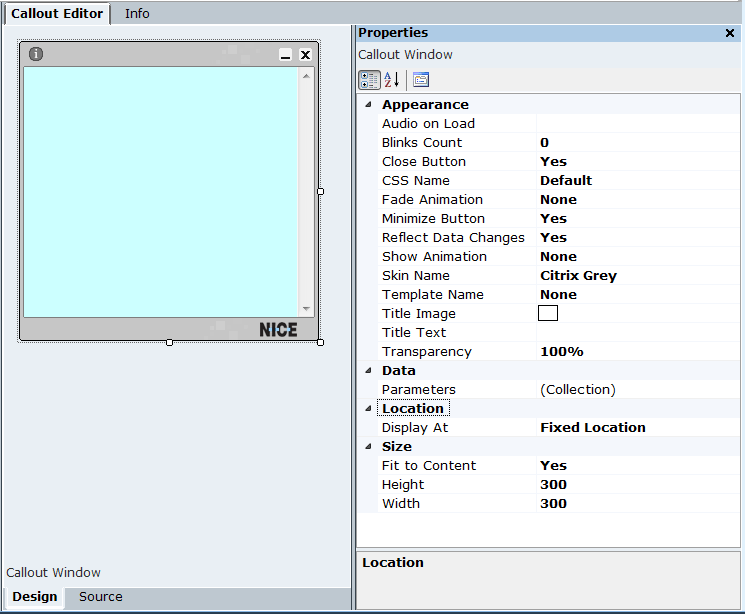The width and height of the screenshot is (745, 614).
Task: Switch to the Info tab
Action: coord(137,14)
